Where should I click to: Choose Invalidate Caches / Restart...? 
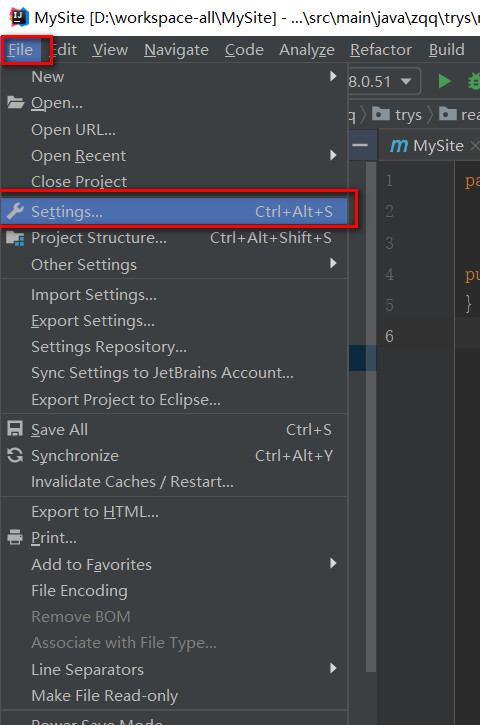tap(174, 482)
